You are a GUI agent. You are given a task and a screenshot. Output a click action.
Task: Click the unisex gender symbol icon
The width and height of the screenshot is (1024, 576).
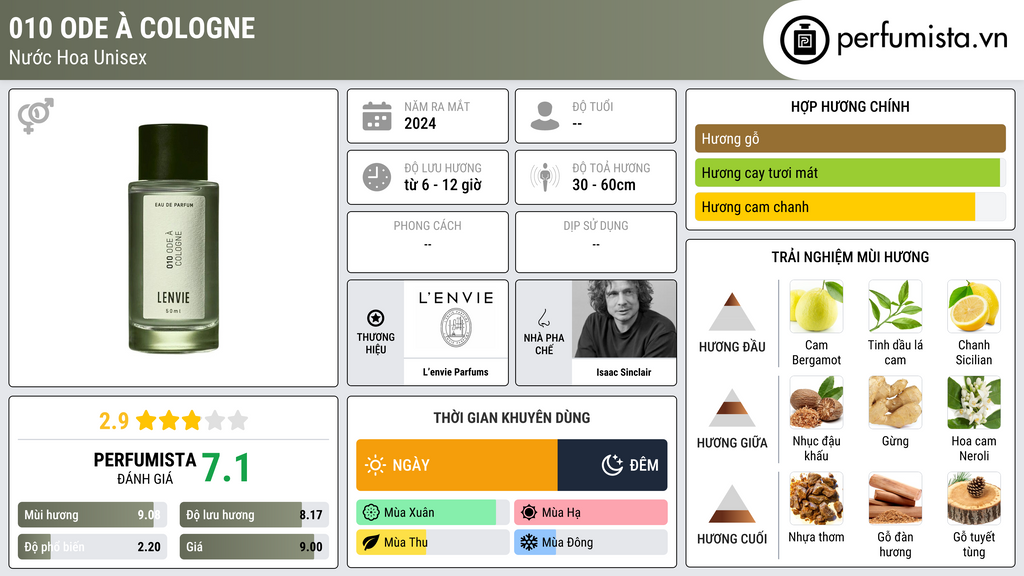pyautogui.click(x=36, y=116)
